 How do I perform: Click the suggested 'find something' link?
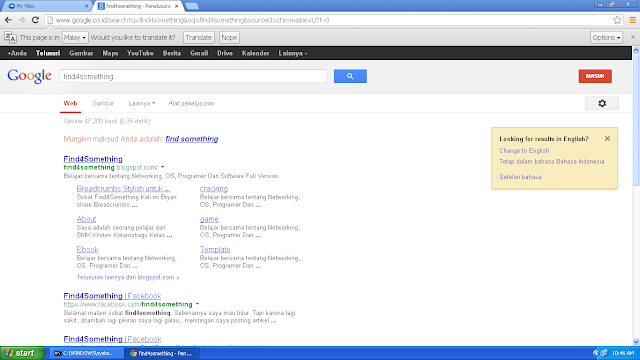[191, 139]
